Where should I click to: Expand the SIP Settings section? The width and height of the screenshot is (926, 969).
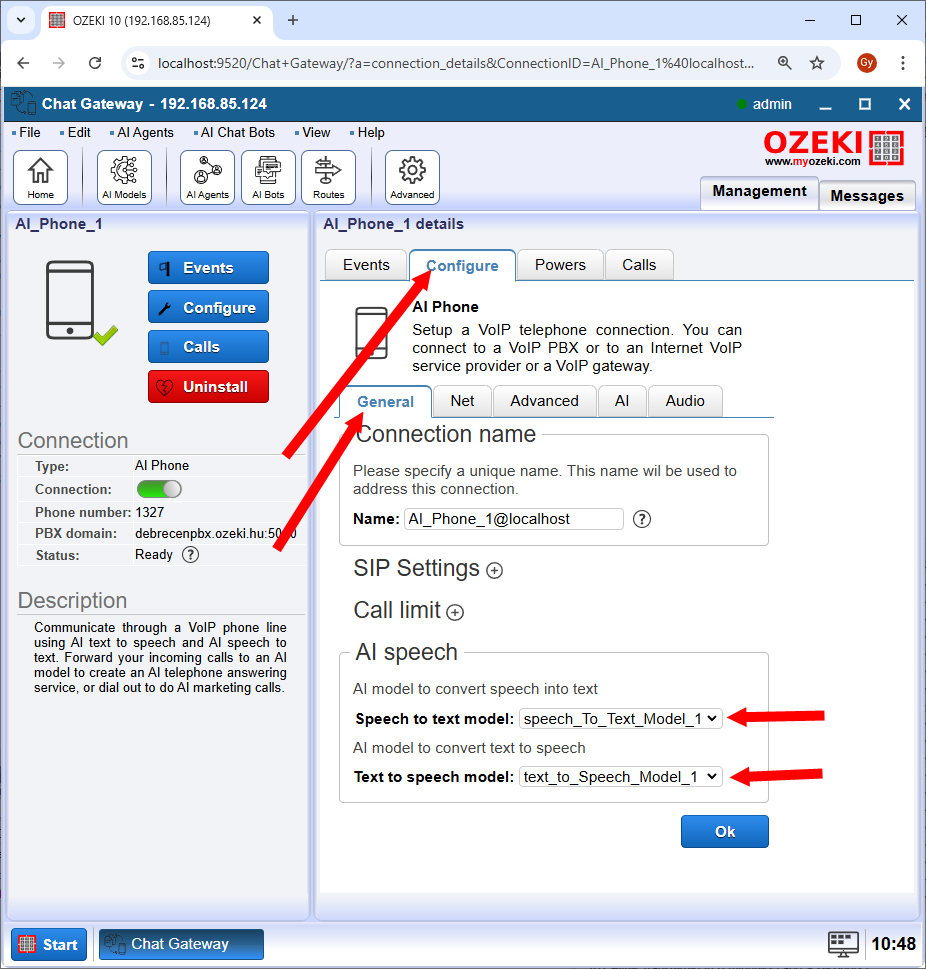pos(495,570)
